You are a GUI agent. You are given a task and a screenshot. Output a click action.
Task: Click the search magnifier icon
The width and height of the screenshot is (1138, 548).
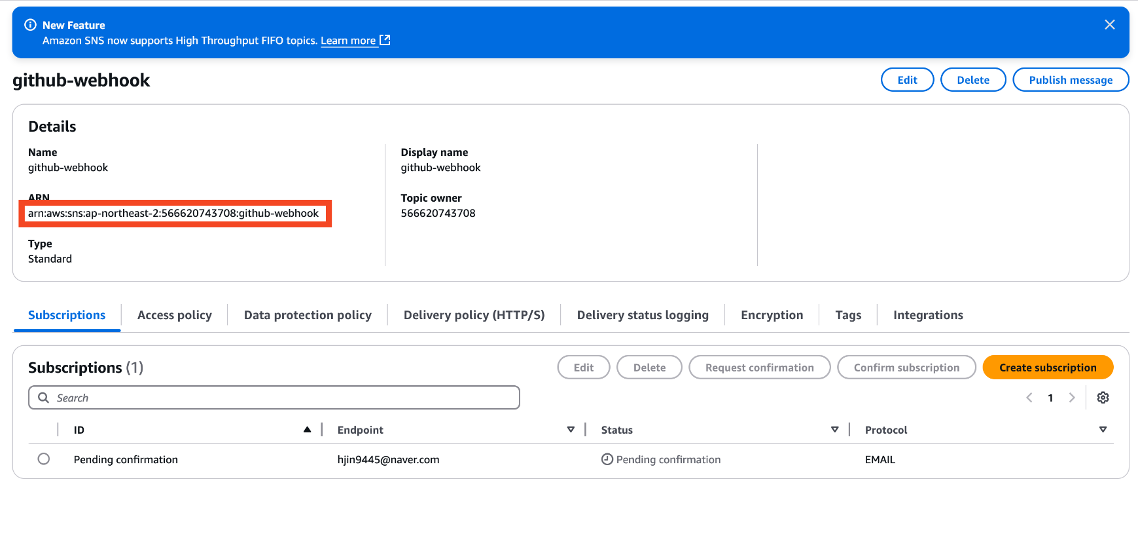tap(44, 398)
